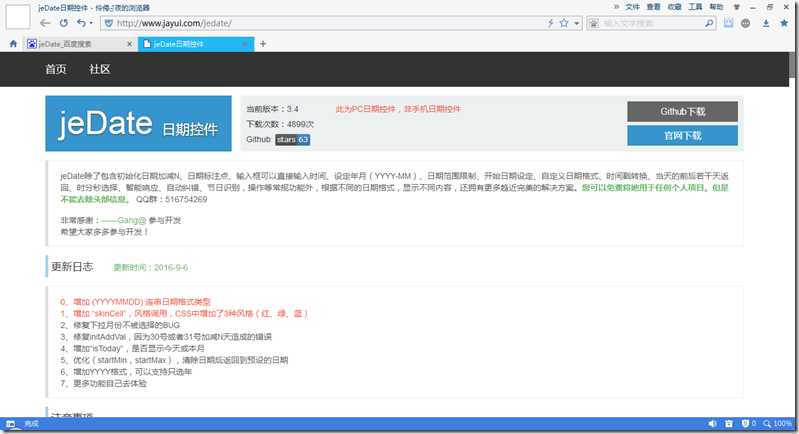
Task: Click the round gray toolbar icon
Action: [x=745, y=23]
